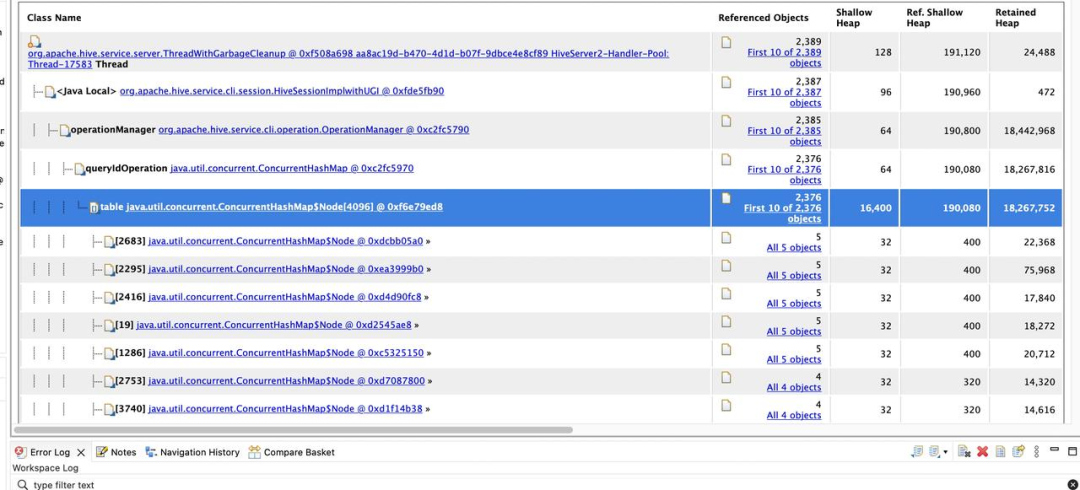Click page icon in [1286] row Referenced Objects

point(726,349)
